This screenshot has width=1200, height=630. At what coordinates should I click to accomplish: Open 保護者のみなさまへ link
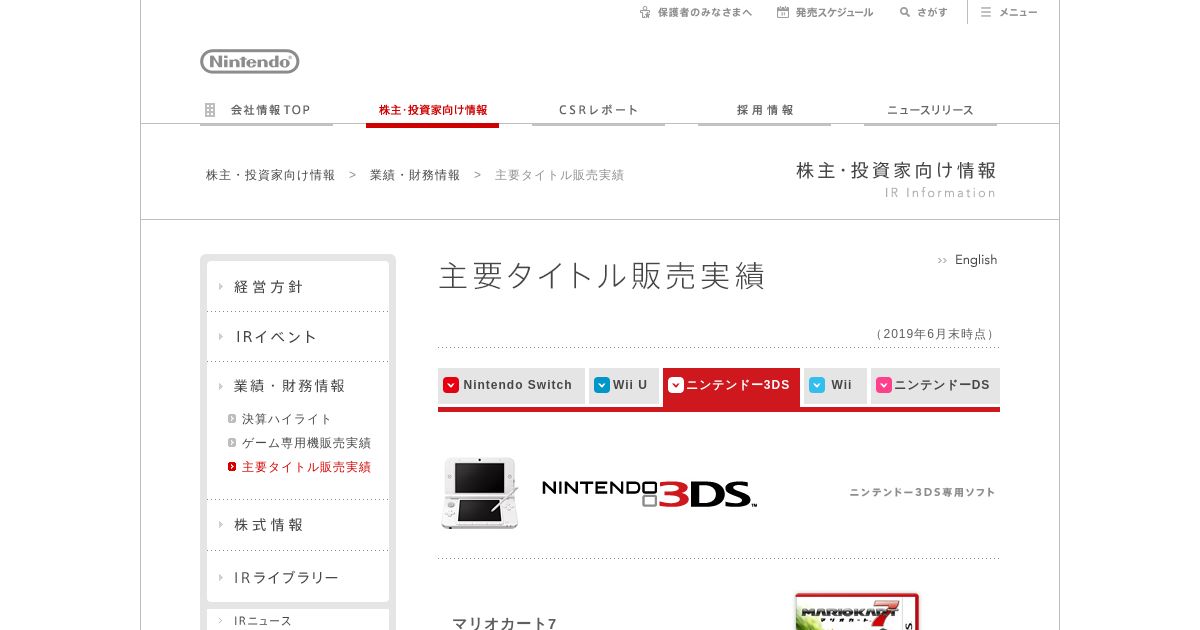click(x=696, y=12)
